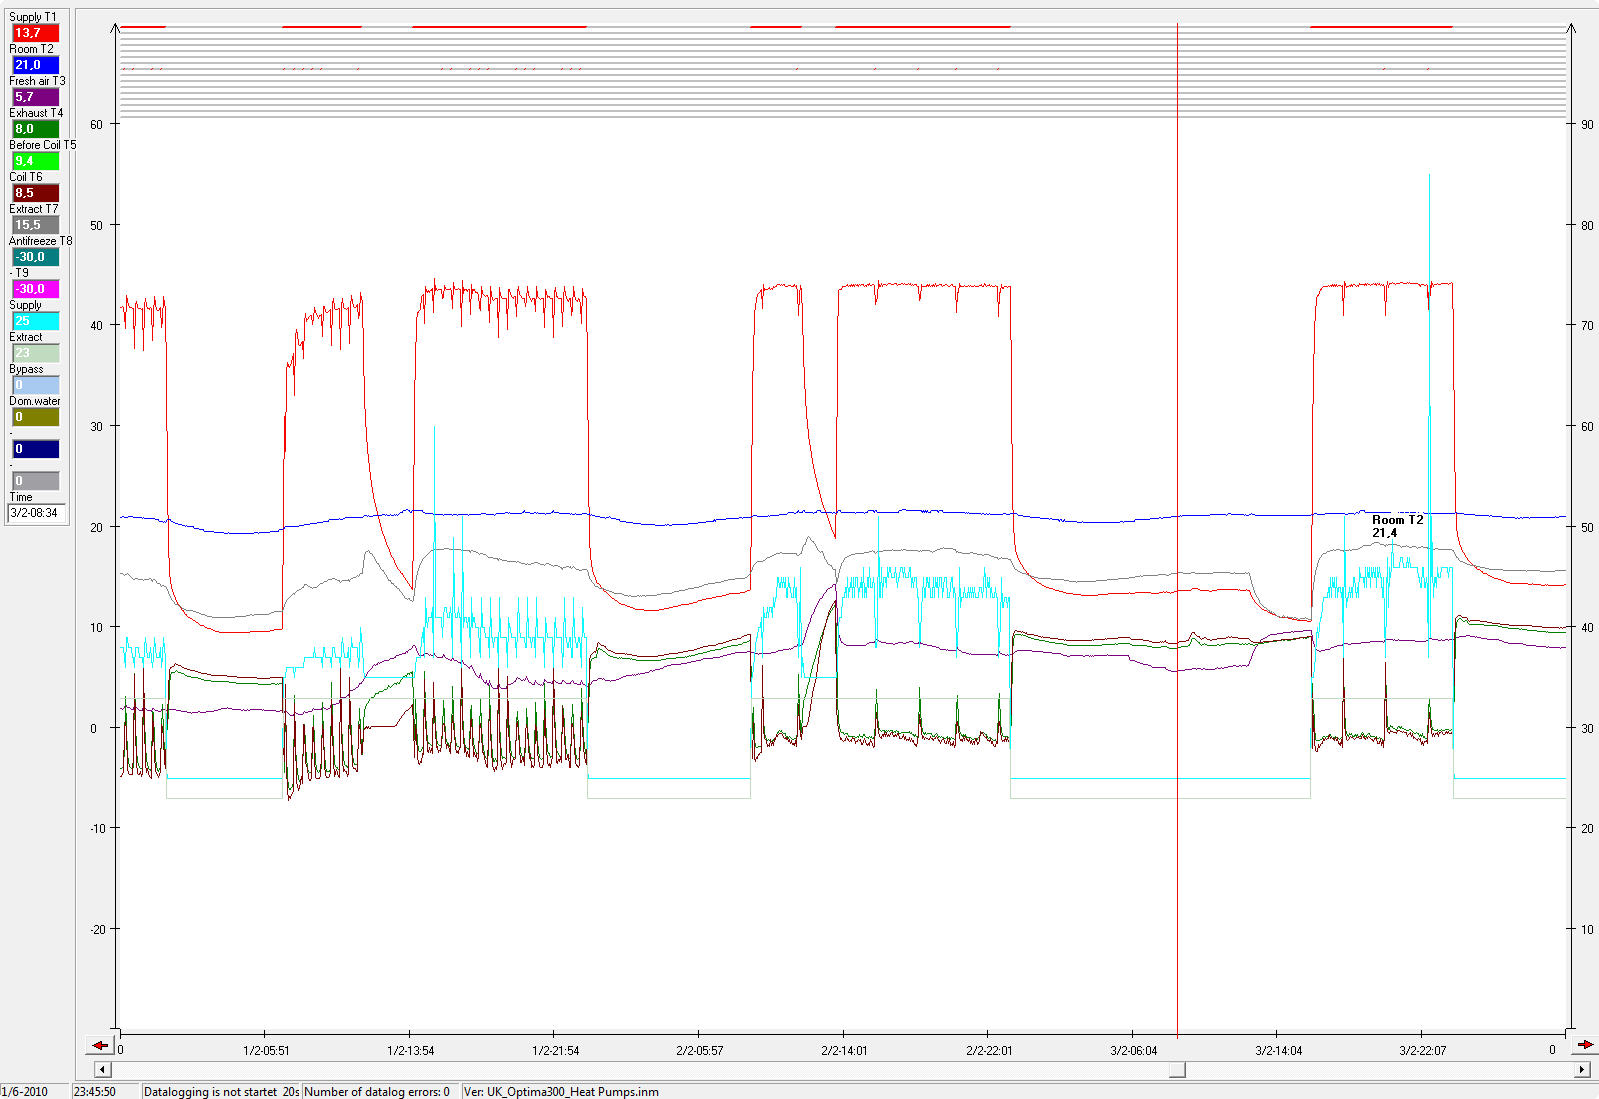
Task: Select the red Supply T1 value box
Action: click(35, 33)
